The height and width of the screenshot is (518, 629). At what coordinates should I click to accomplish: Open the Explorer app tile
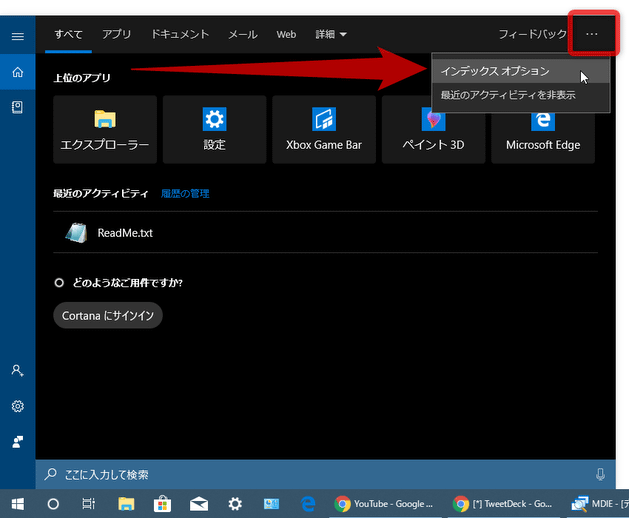(105, 129)
